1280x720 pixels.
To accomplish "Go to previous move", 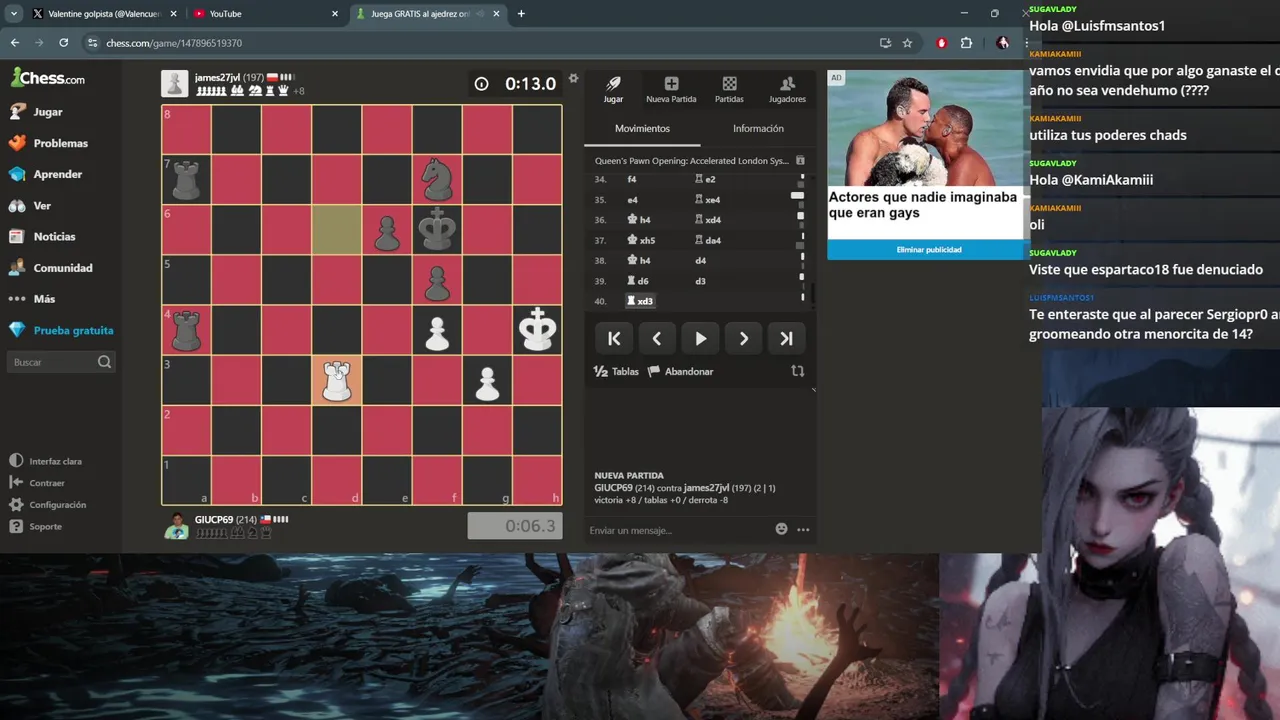I will [657, 338].
